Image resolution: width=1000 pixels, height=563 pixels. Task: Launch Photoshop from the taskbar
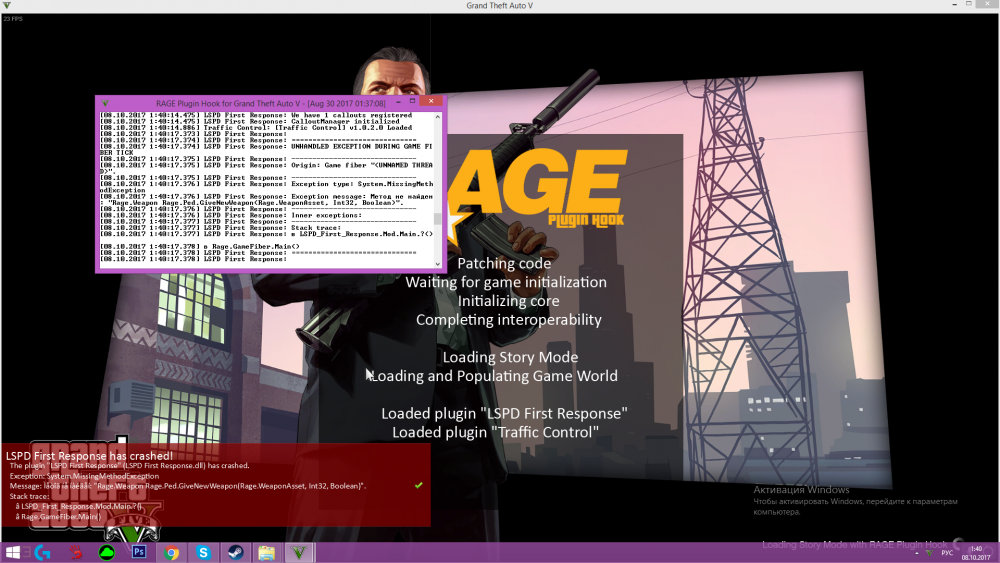pos(139,552)
